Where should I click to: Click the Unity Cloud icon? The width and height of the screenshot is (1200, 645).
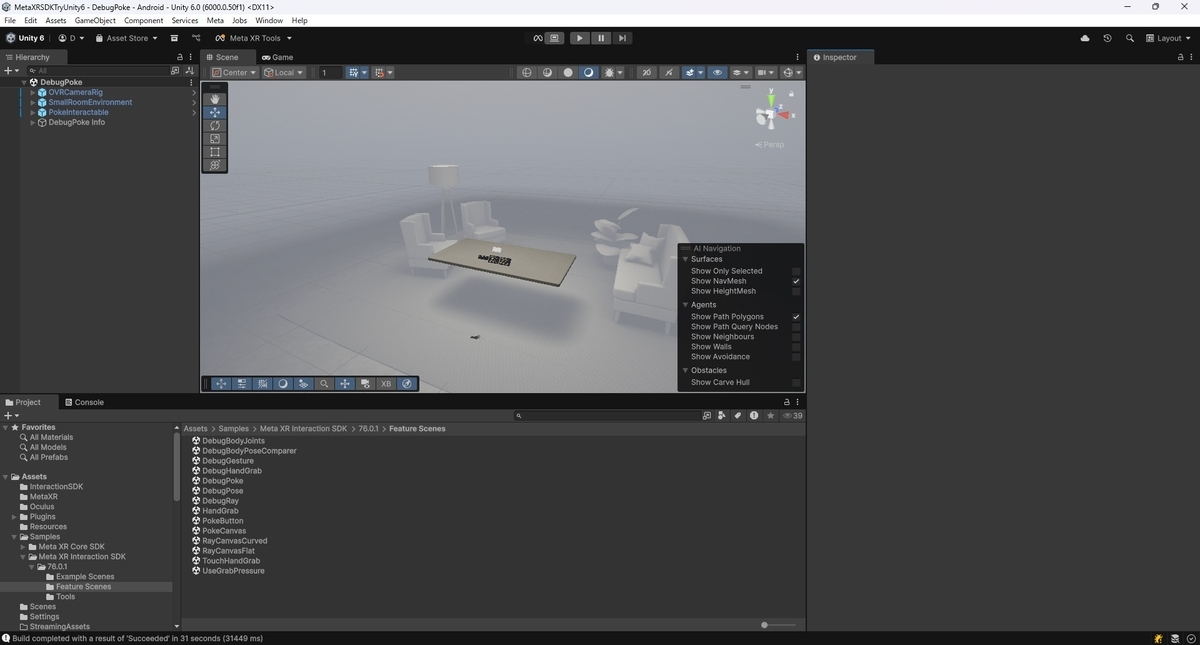click(1085, 38)
